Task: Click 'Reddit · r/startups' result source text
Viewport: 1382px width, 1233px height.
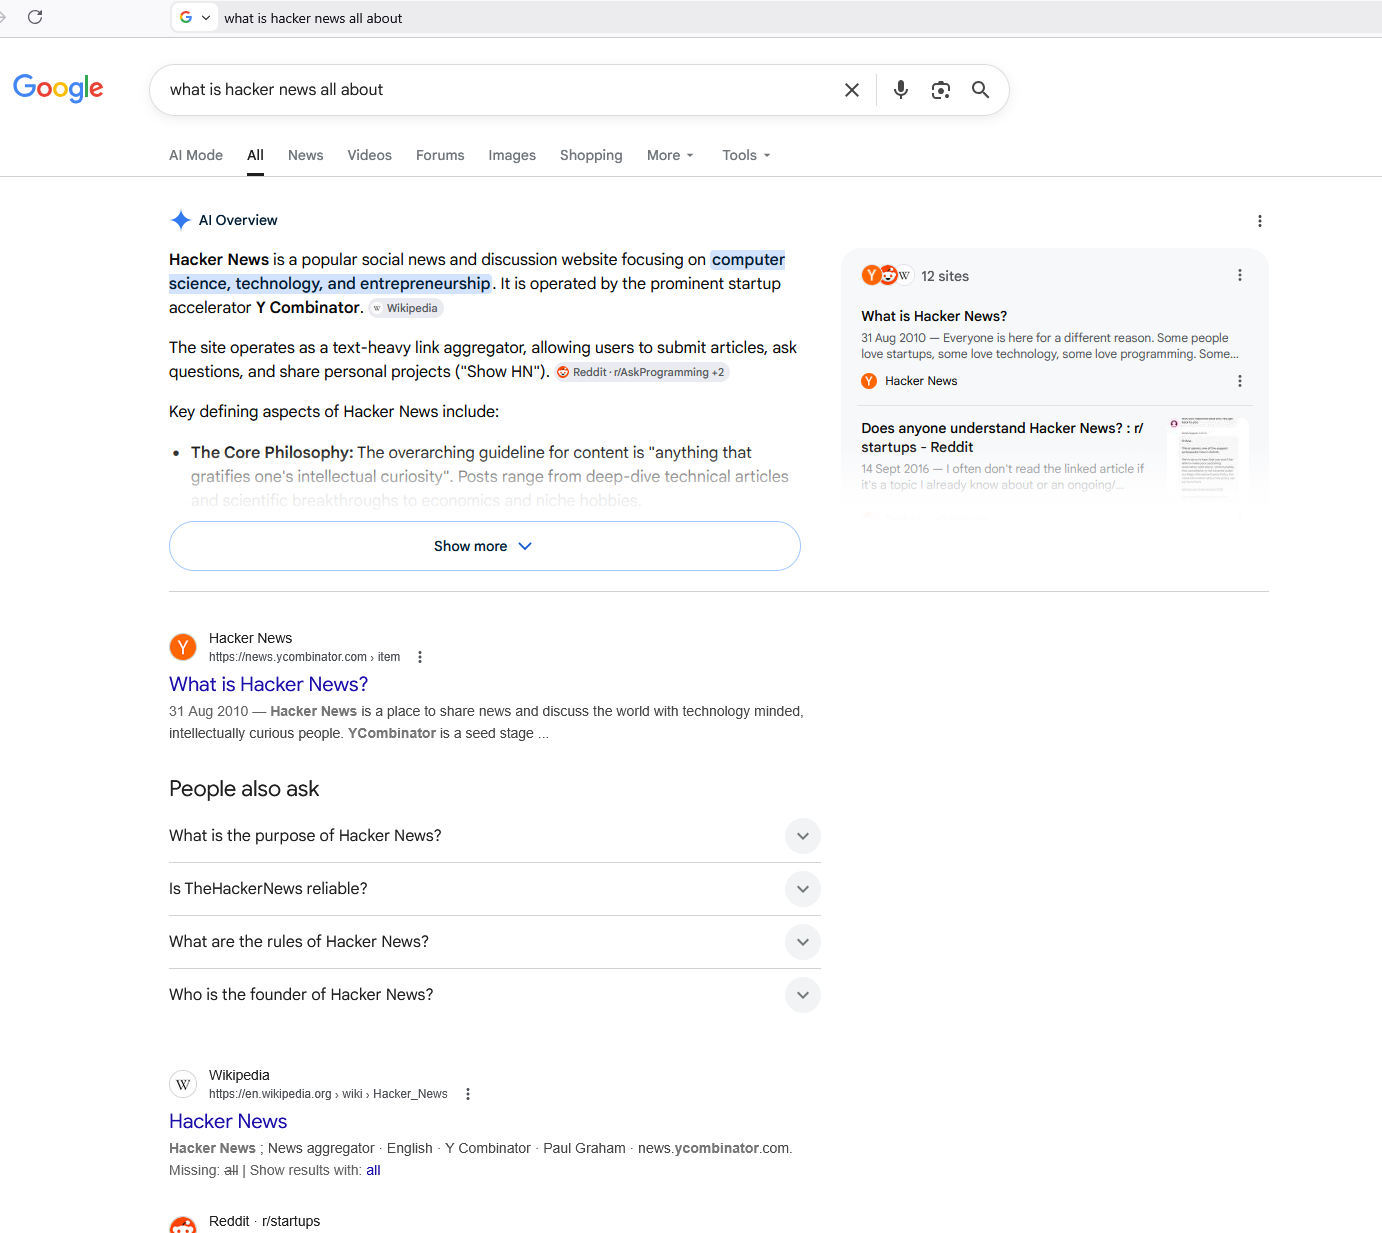Action: [264, 1221]
